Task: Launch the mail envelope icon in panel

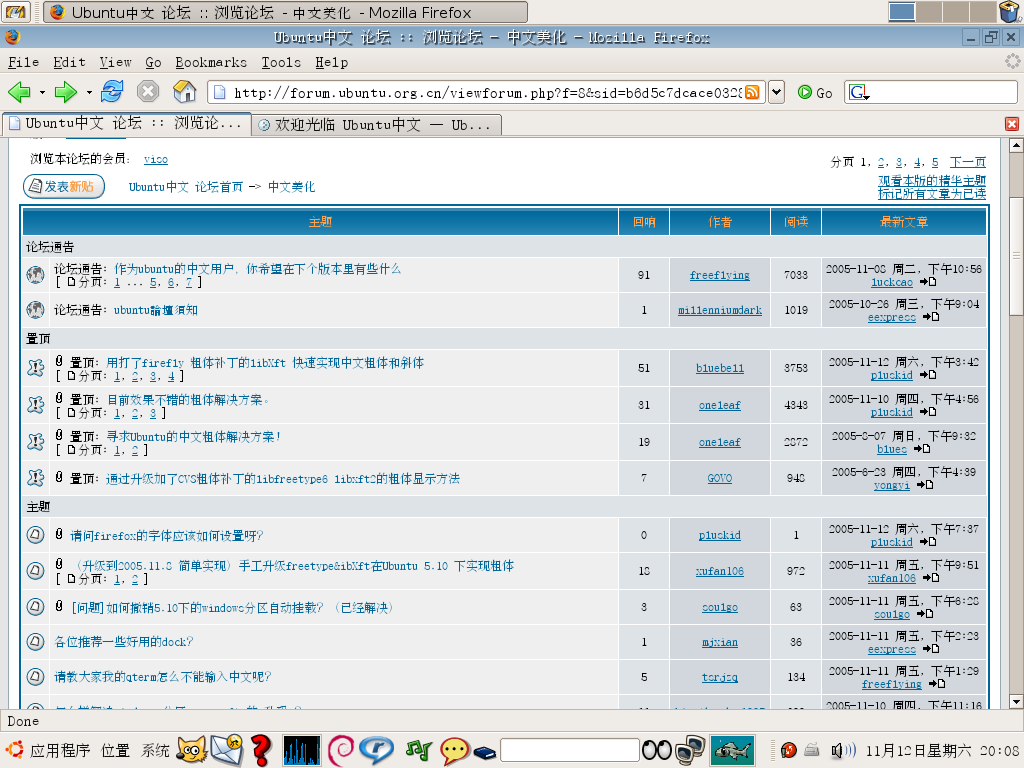Action: click(227, 750)
